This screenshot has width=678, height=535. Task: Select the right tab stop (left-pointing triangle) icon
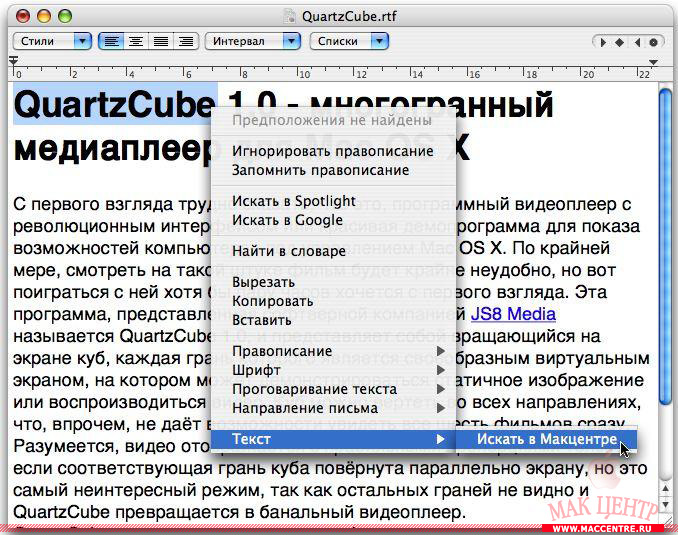[637, 42]
